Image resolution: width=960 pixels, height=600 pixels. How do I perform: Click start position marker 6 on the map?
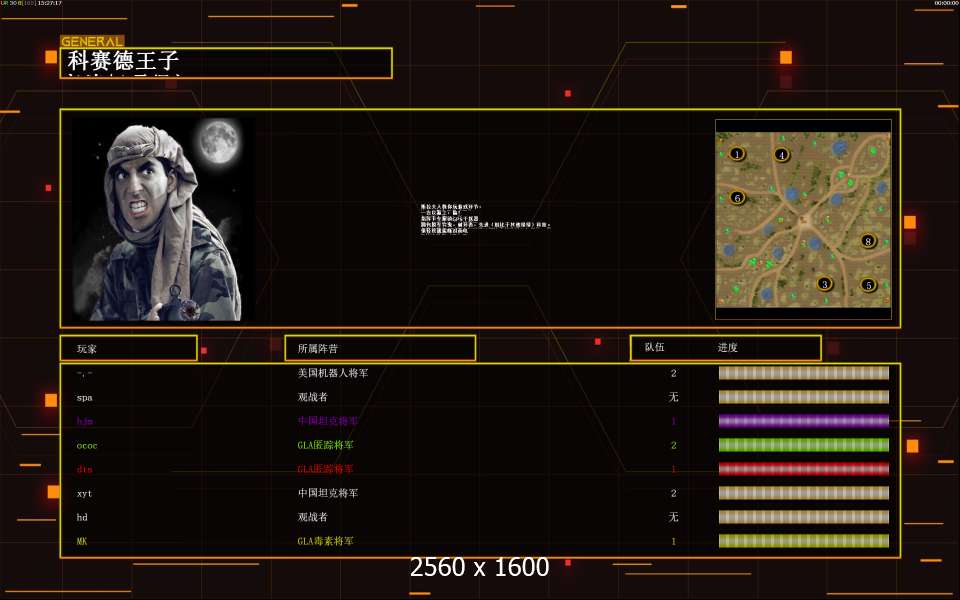click(737, 198)
